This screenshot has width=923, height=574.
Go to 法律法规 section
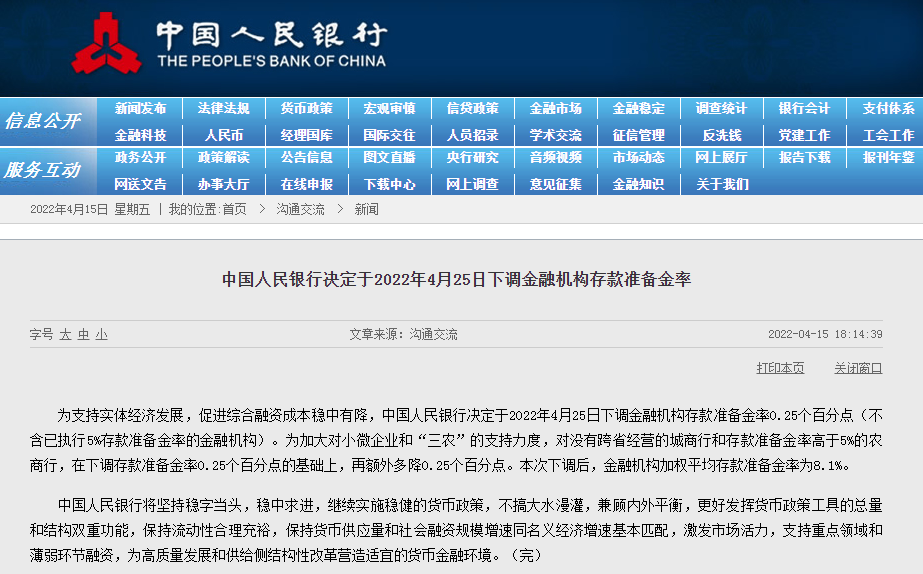coord(223,109)
